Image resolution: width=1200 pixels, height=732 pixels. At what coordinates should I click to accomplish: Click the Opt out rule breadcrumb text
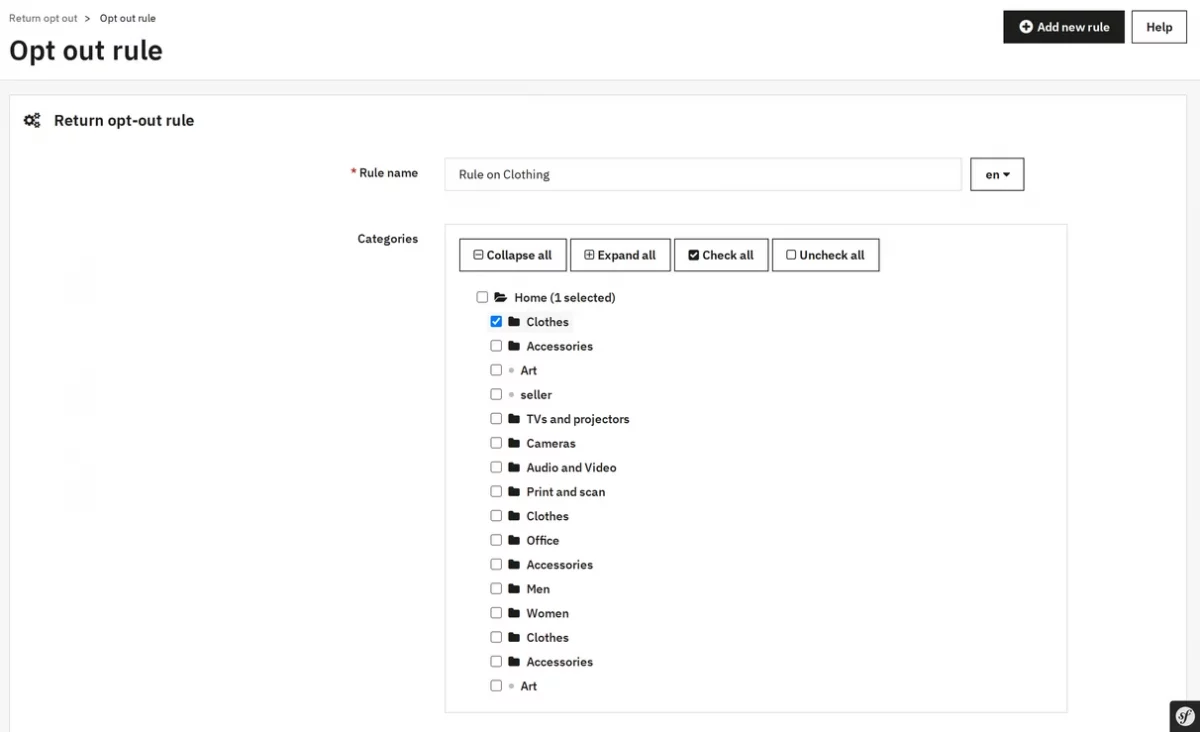(128, 18)
